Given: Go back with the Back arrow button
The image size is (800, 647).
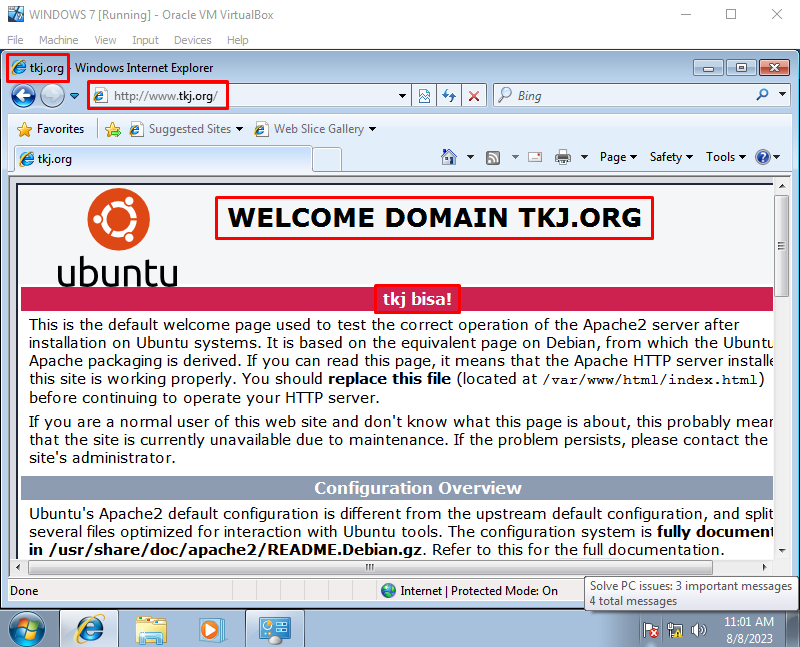Looking at the screenshot, I should 23,95.
